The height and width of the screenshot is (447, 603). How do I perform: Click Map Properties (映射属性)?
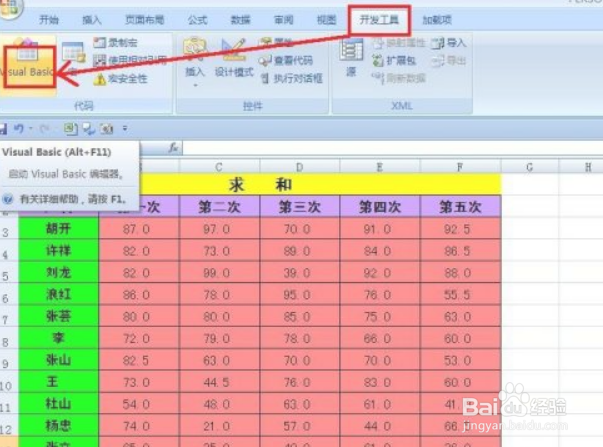coord(399,43)
